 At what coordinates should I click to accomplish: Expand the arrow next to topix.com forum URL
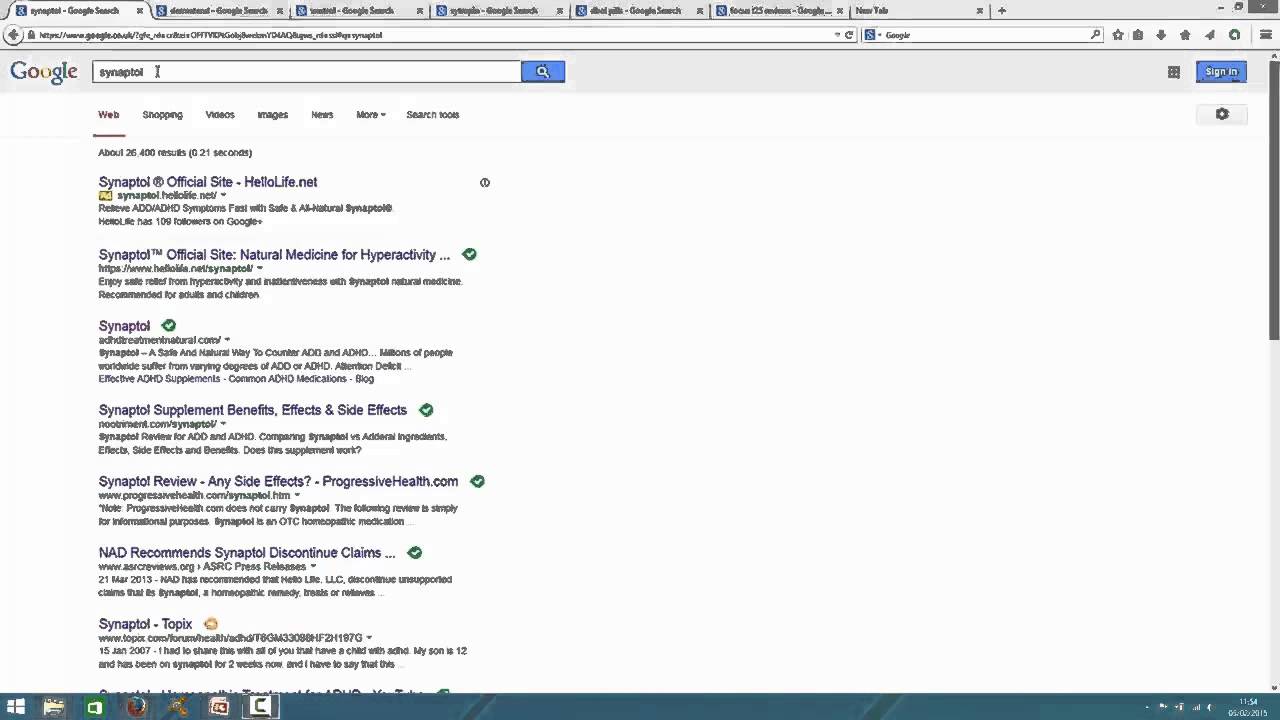pos(369,638)
